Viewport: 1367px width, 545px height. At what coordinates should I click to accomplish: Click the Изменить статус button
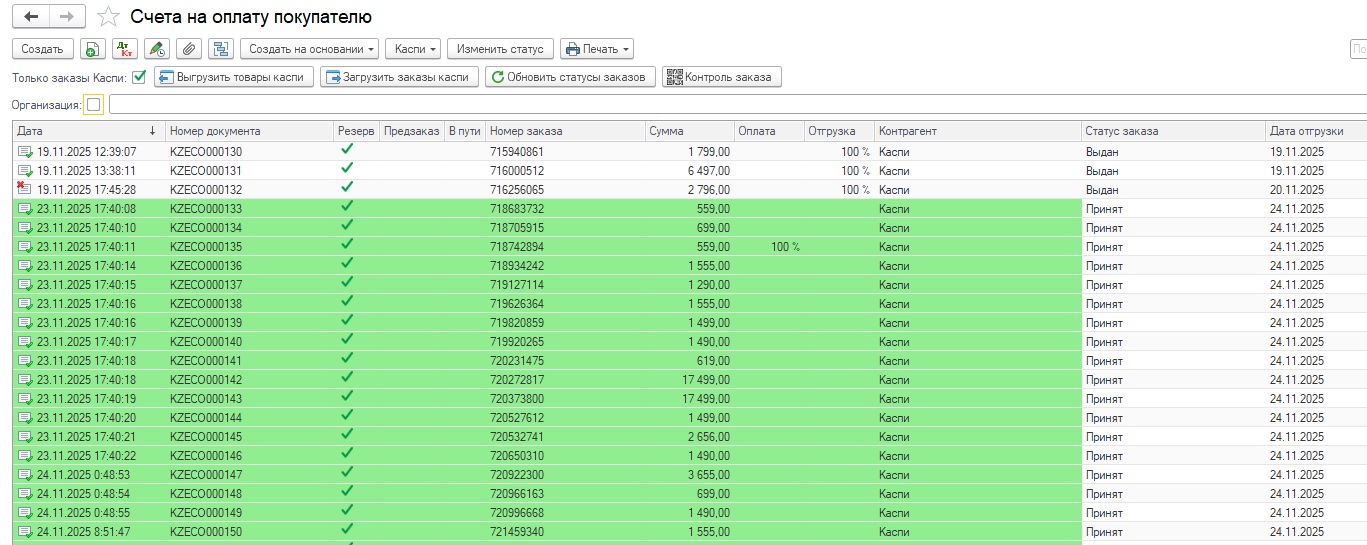(x=500, y=49)
